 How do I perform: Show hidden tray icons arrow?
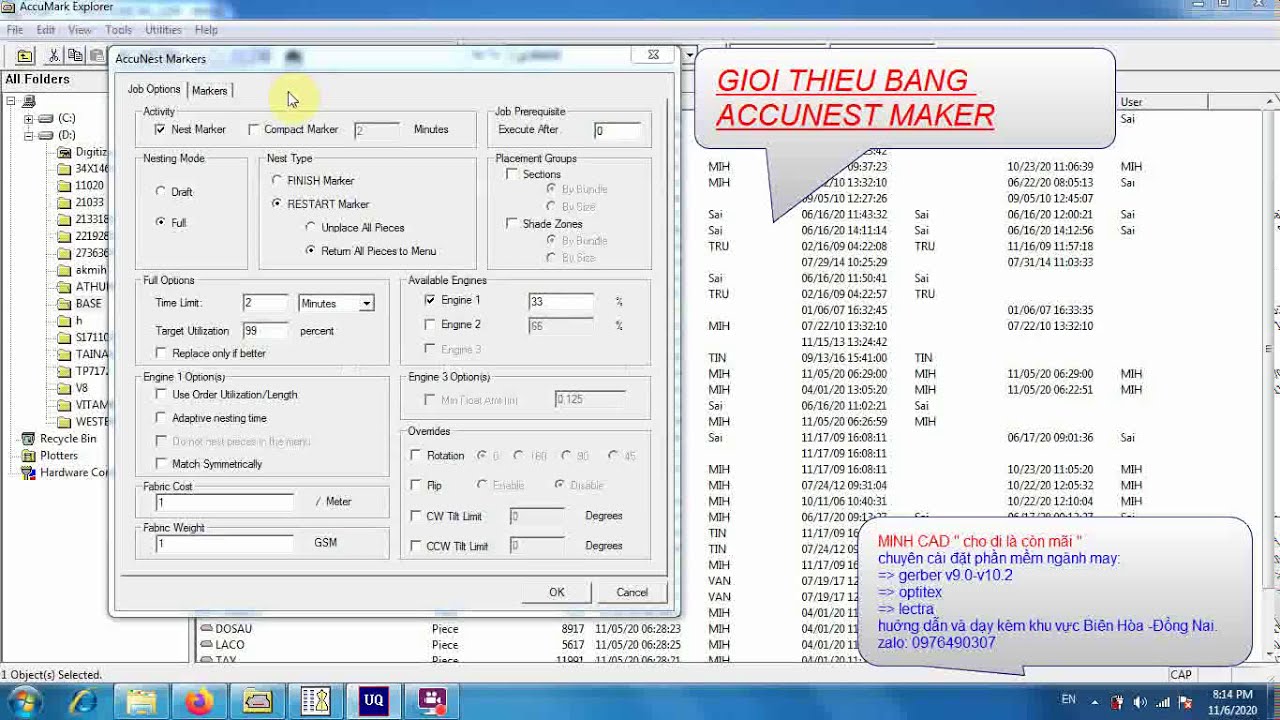click(x=1095, y=702)
